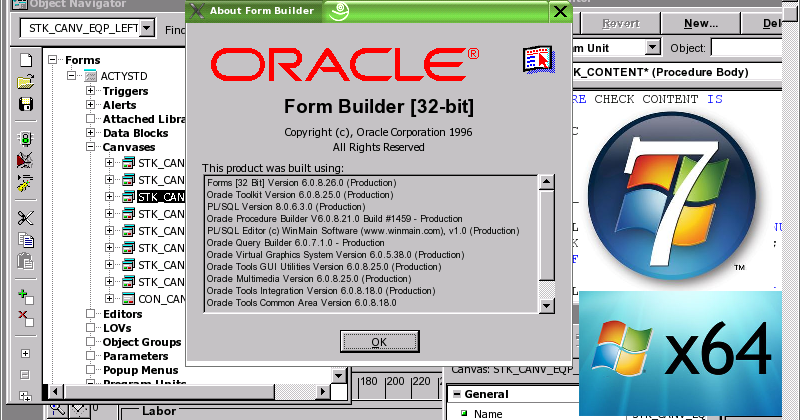The width and height of the screenshot is (800, 420).
Task: Click scroll-down arrow of version list
Action: pos(546,305)
